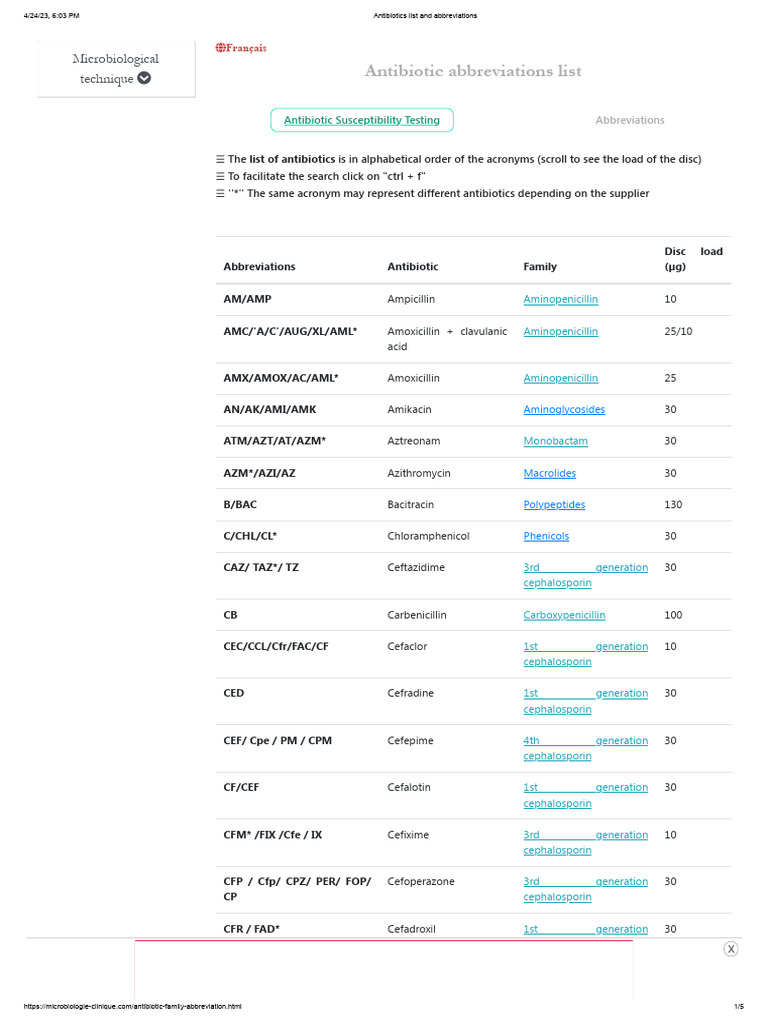Screen dimensions: 768x1024
Task: Switch language via the Français link
Action: (246, 48)
